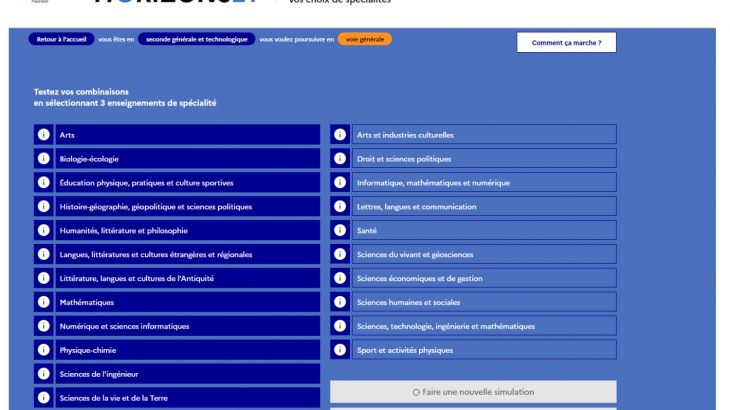
Task: Toggle Sciences de la vie et de la Terre
Action: 186,398
